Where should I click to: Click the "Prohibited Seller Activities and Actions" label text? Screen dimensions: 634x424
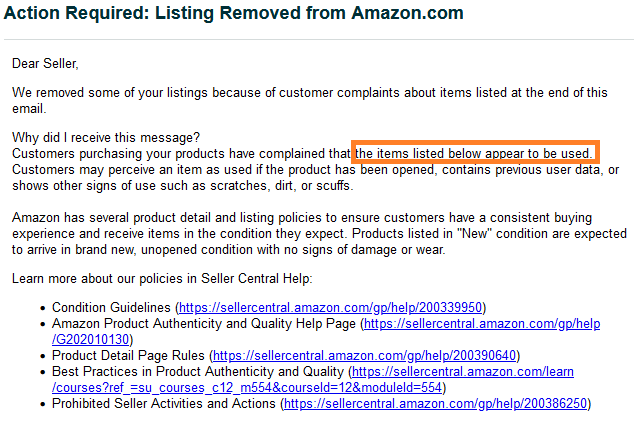point(164,403)
